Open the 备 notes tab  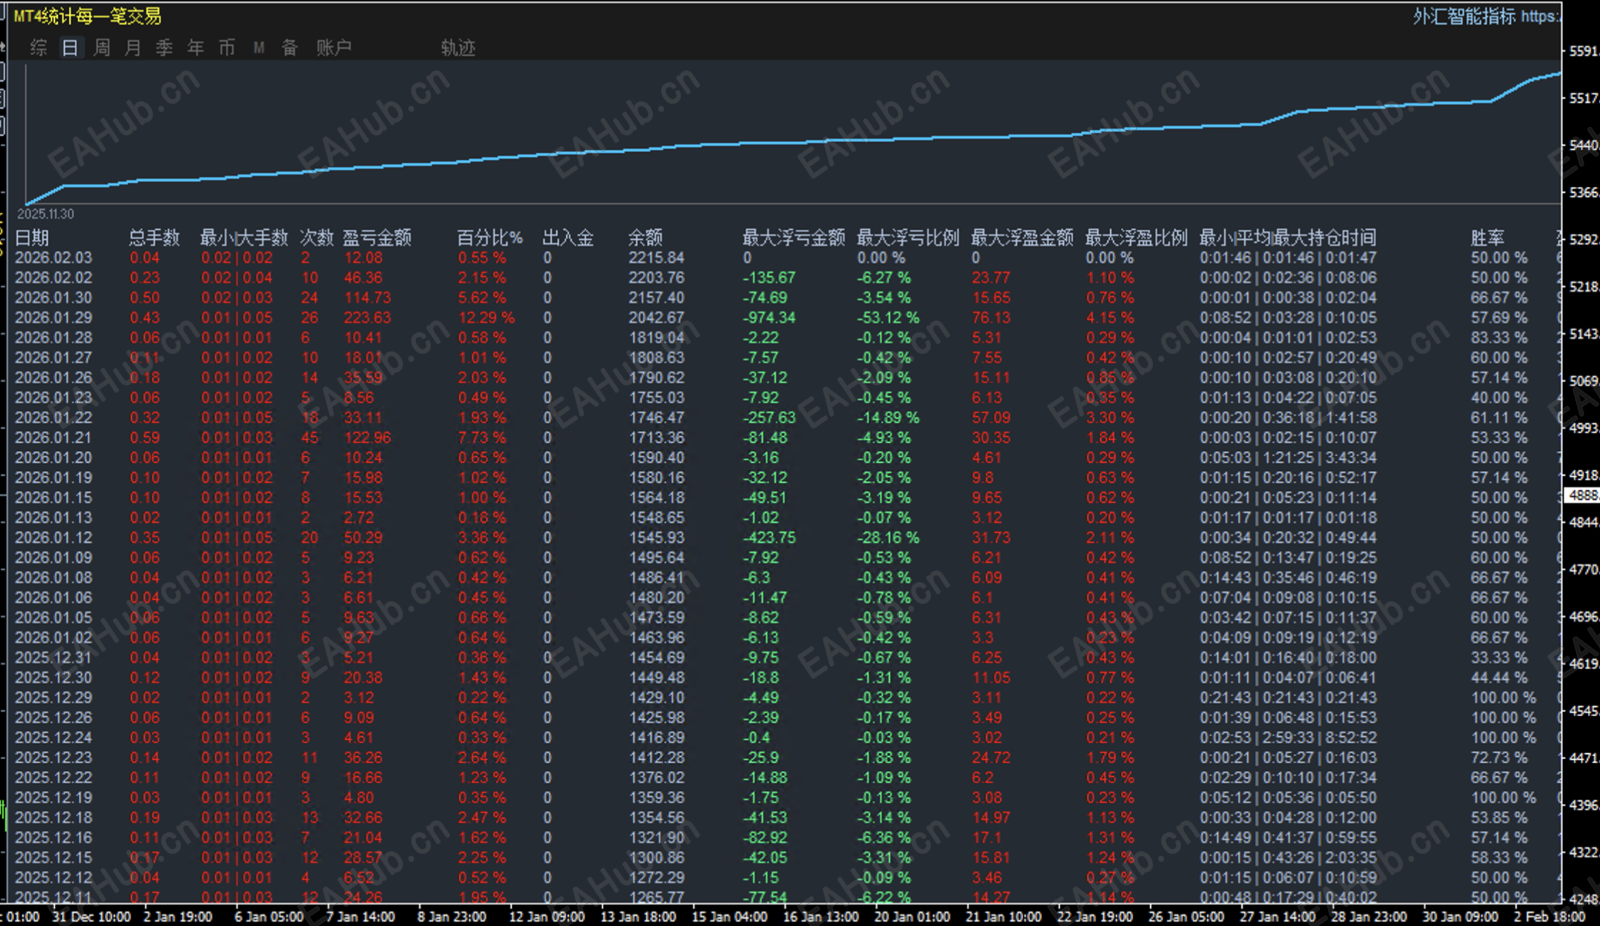tap(290, 47)
